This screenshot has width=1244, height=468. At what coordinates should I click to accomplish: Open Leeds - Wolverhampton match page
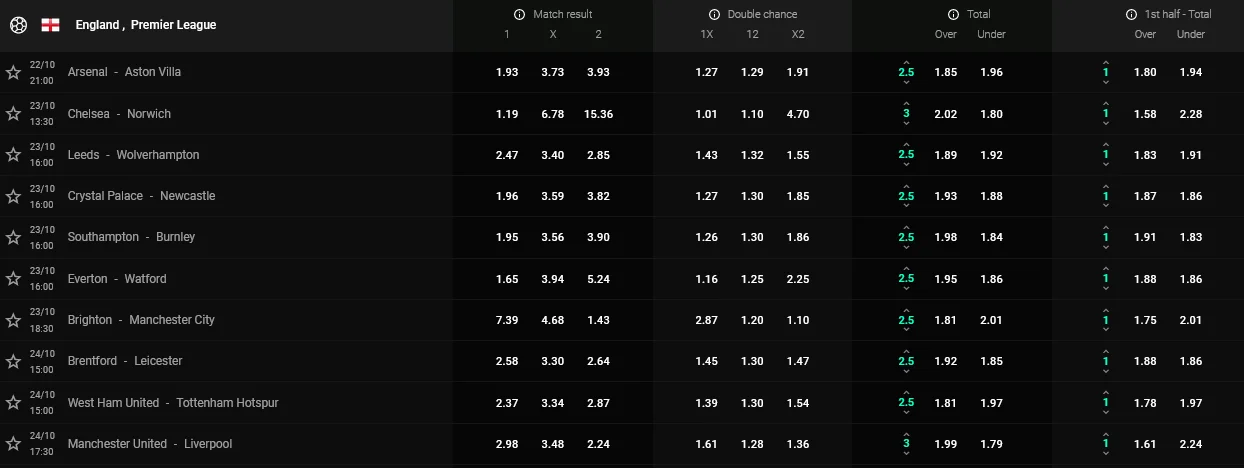point(134,155)
